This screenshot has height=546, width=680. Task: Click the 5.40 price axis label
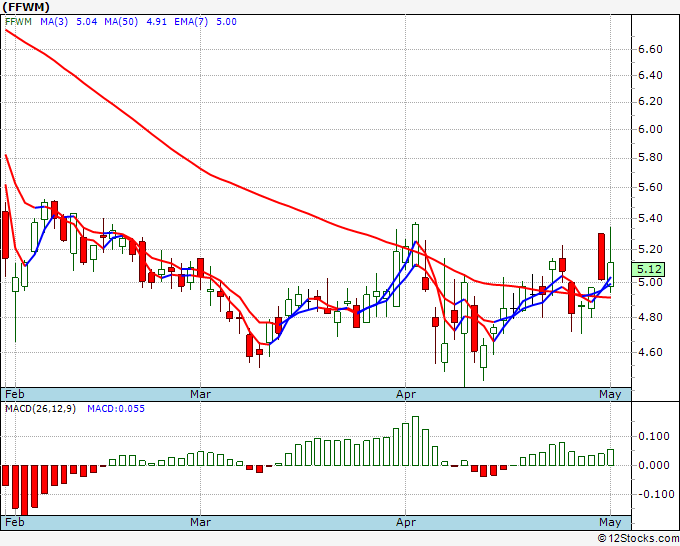651,218
